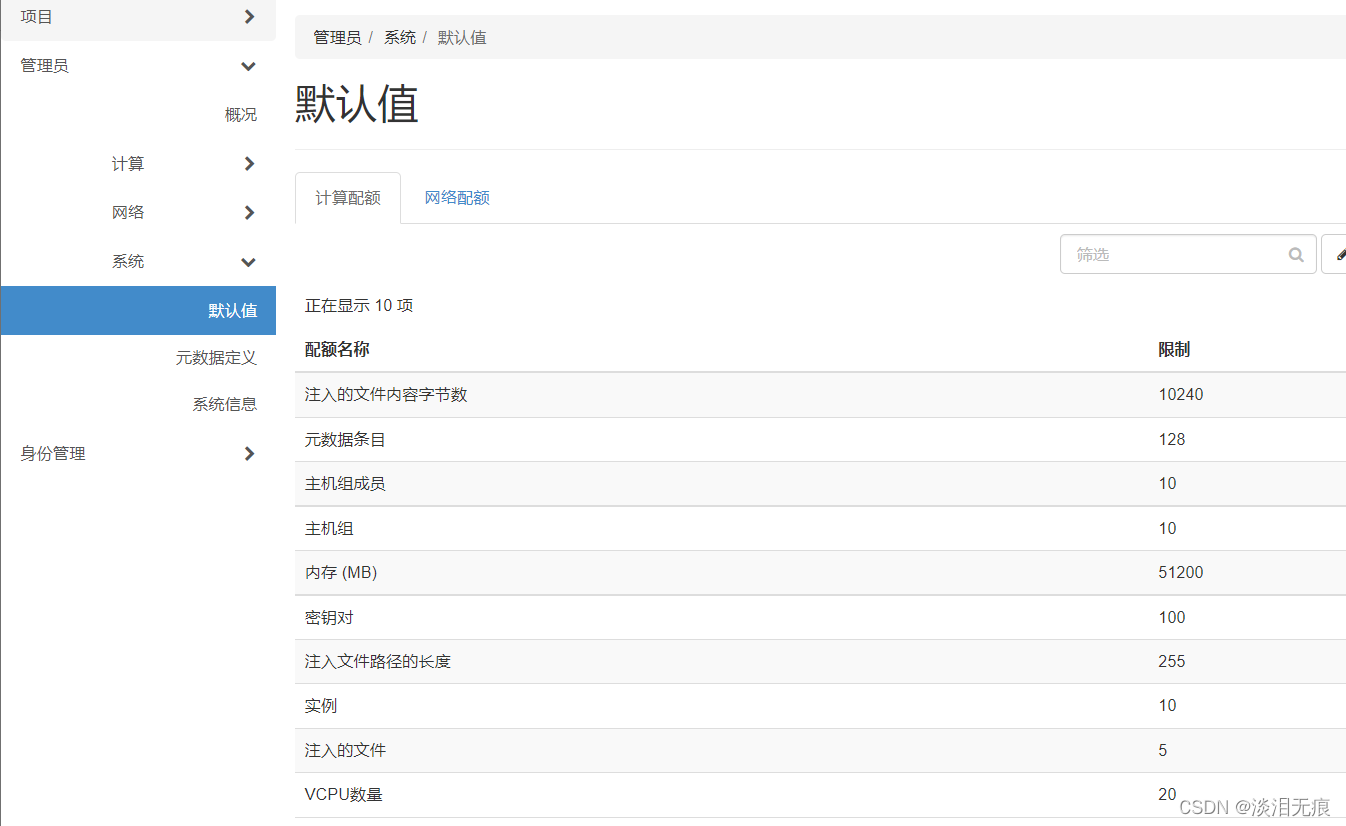Click the 元数据条目 row name
1346x826 pixels.
coord(345,439)
